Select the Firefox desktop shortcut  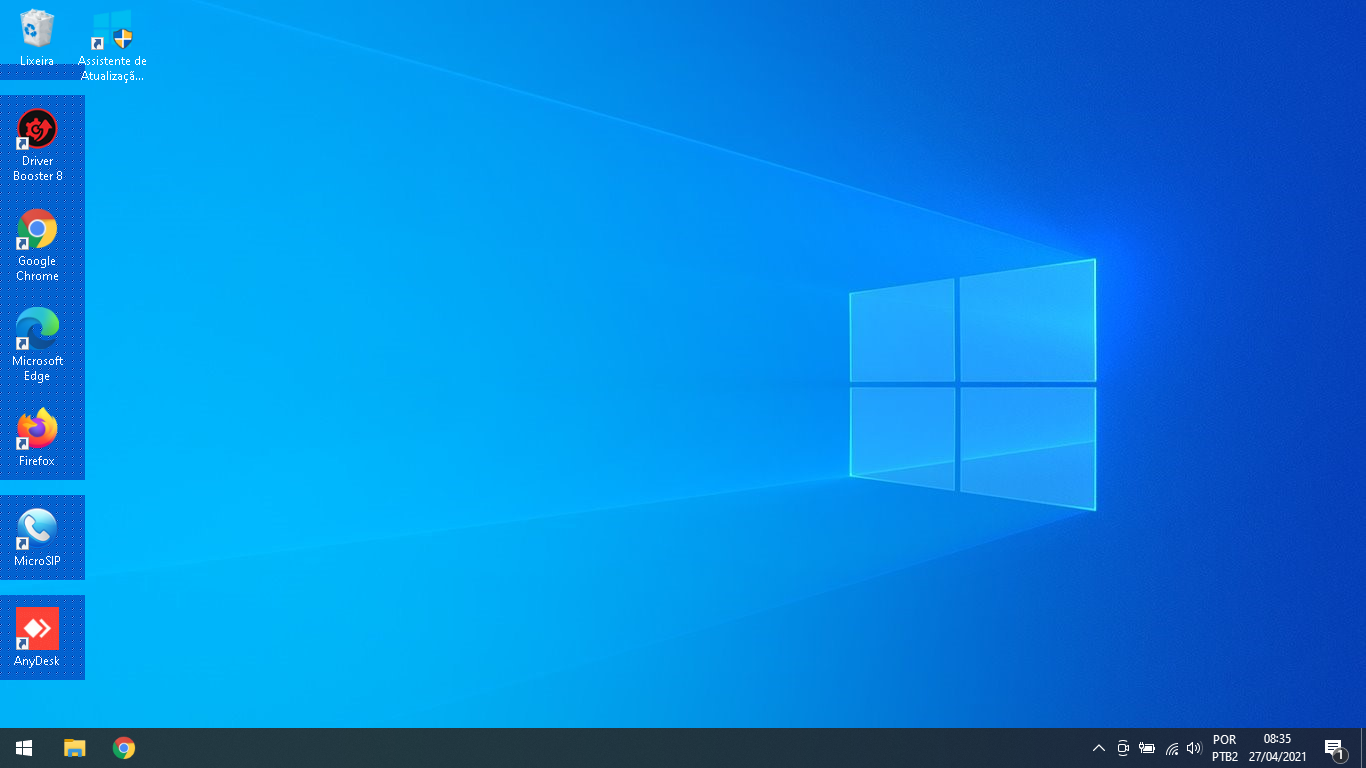pos(37,438)
